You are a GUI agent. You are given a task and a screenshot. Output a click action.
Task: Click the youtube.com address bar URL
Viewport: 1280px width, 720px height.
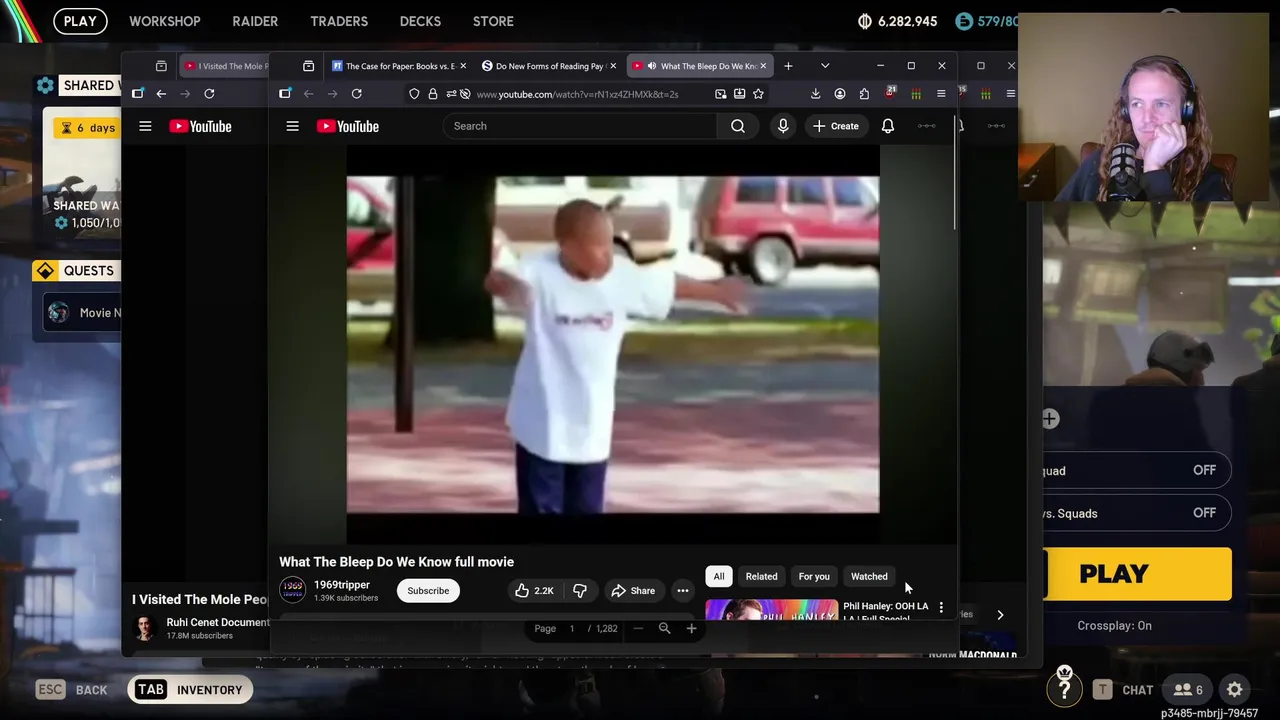(577, 94)
